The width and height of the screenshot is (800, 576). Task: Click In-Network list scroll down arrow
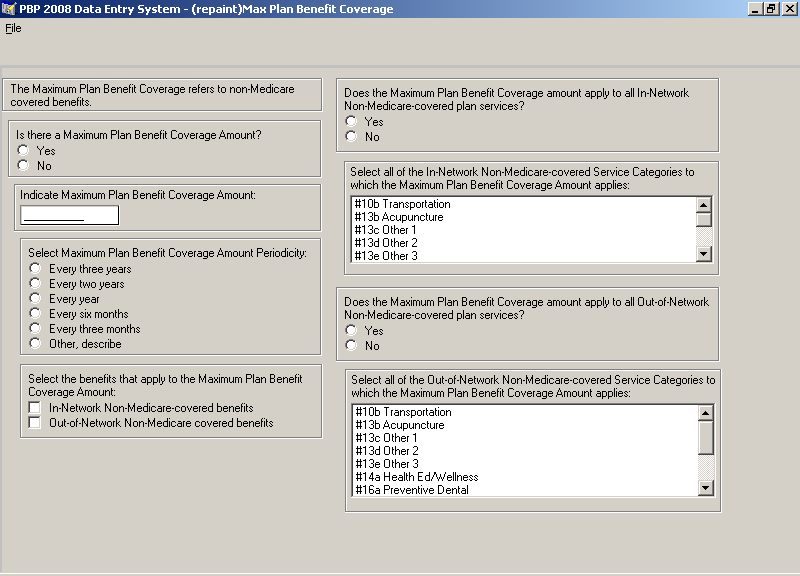tap(704, 254)
